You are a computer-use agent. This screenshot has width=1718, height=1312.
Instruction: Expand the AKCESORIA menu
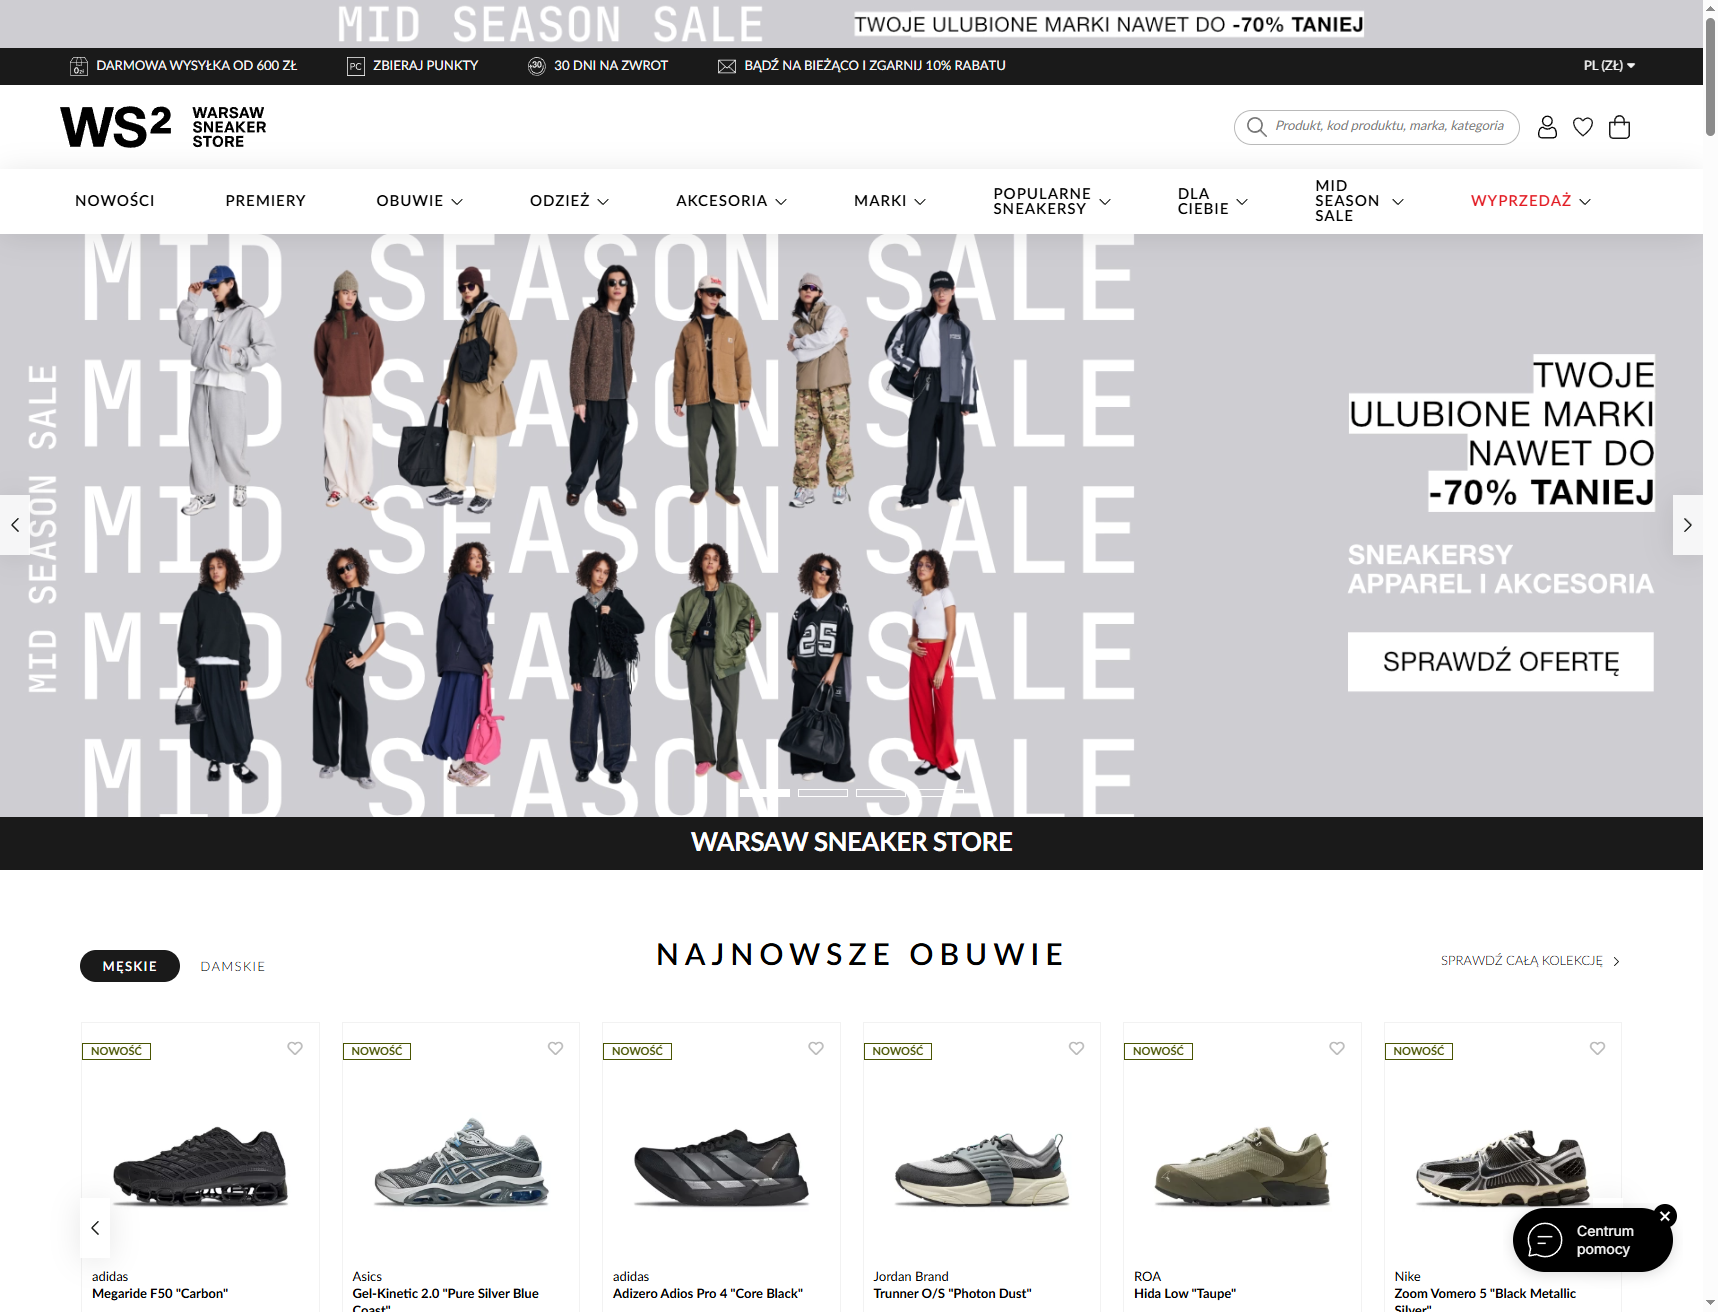click(x=731, y=201)
